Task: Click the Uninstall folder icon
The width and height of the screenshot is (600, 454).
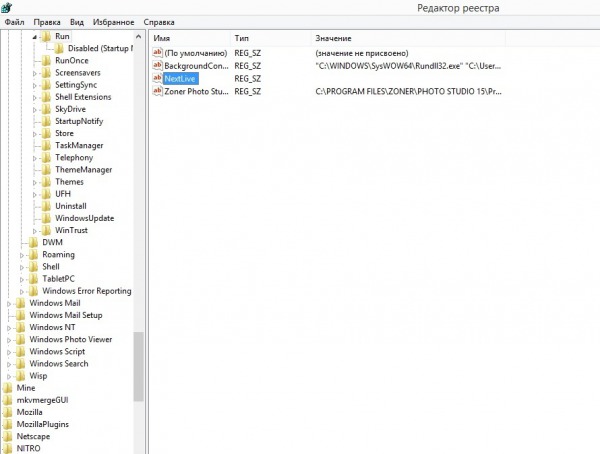Action: click(x=46, y=206)
